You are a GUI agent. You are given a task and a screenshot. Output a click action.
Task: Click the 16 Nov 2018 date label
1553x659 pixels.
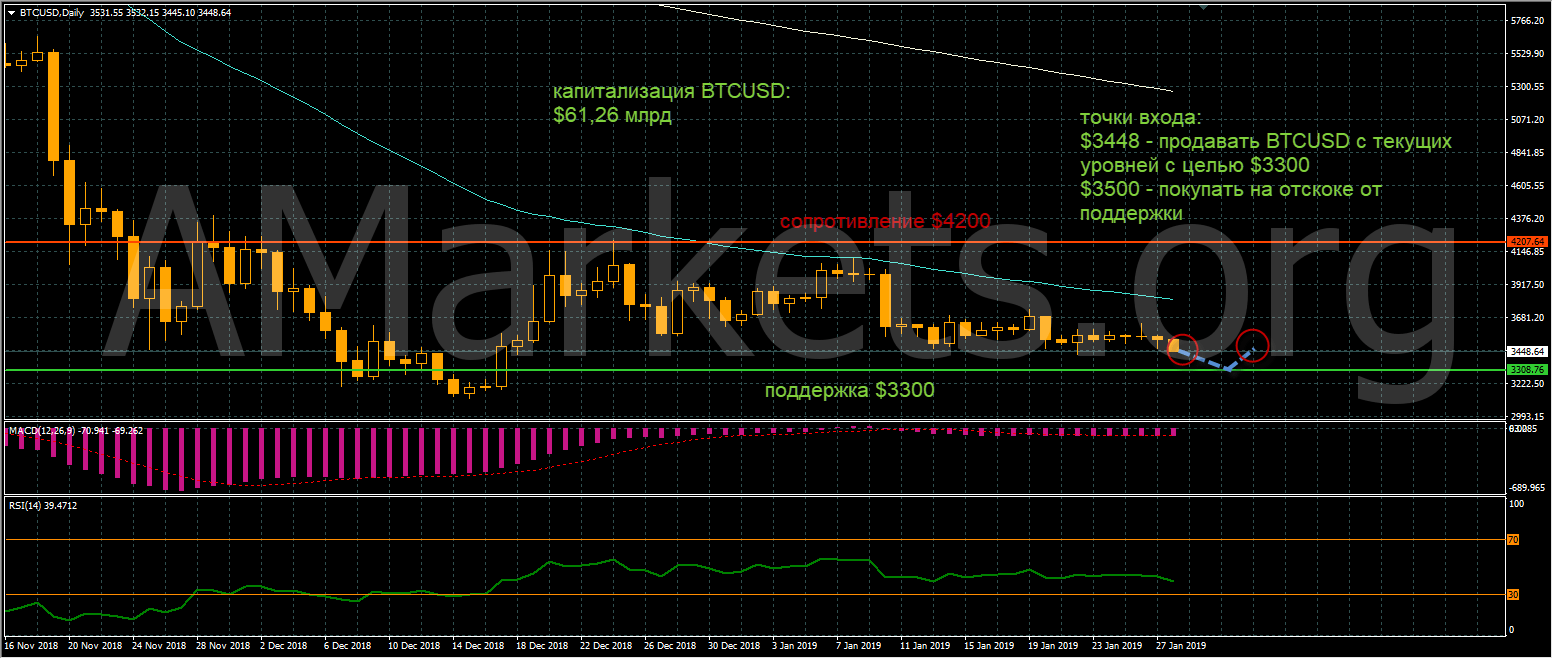pos(33,647)
